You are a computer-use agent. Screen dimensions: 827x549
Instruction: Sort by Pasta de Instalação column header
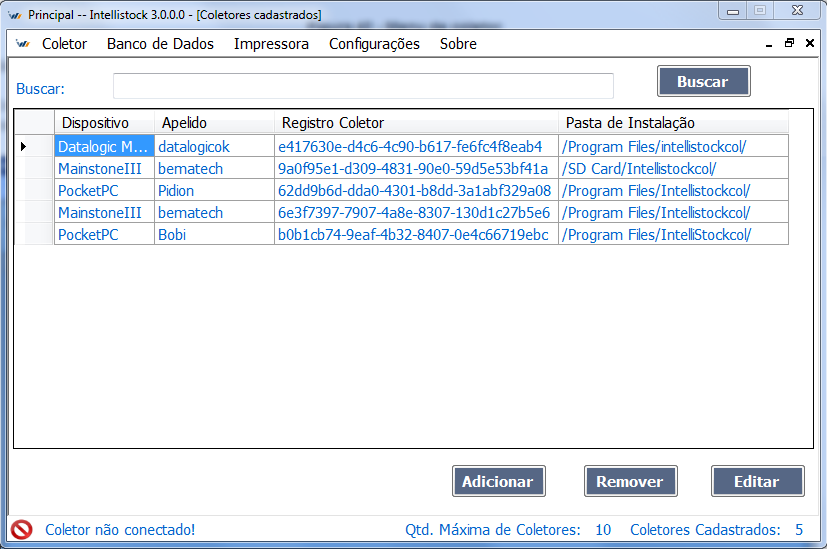pos(674,123)
